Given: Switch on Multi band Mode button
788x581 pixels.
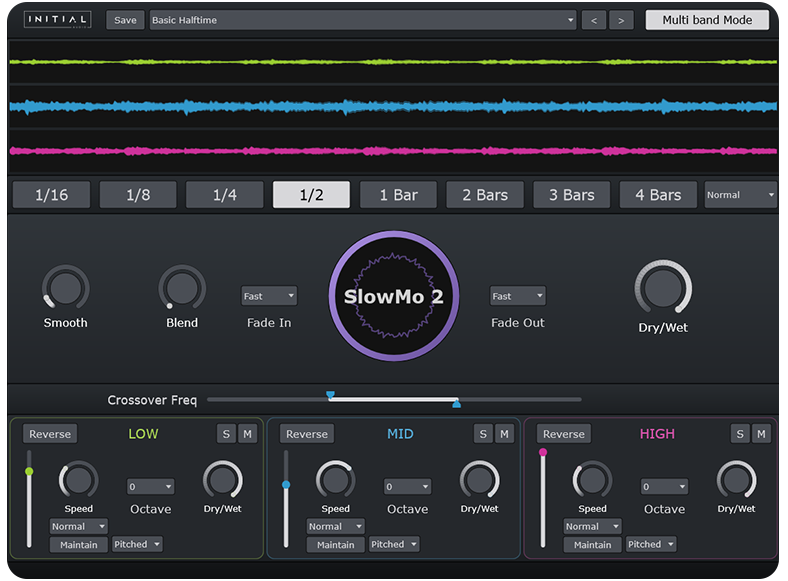Looking at the screenshot, I should 707,20.
